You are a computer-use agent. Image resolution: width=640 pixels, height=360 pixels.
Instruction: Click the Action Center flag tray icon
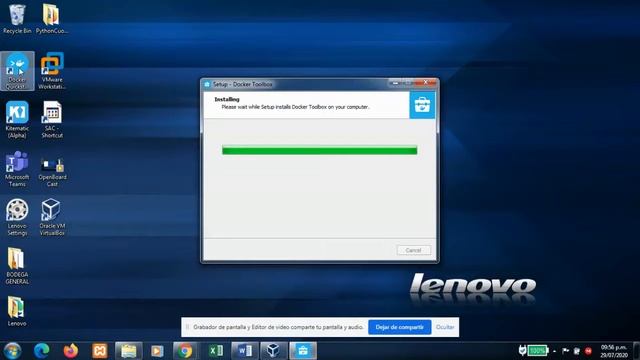tap(566, 351)
